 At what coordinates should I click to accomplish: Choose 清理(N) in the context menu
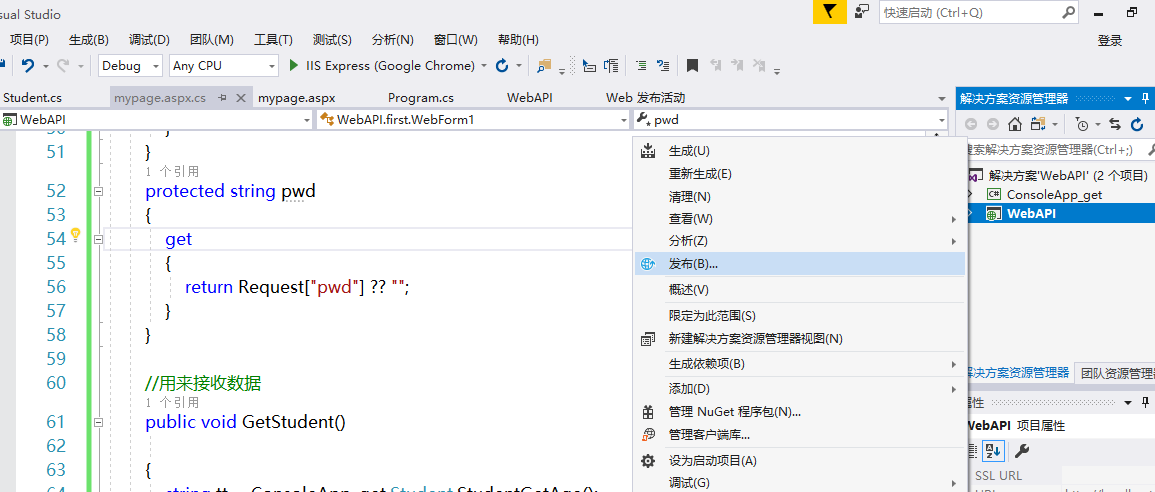(x=800, y=197)
